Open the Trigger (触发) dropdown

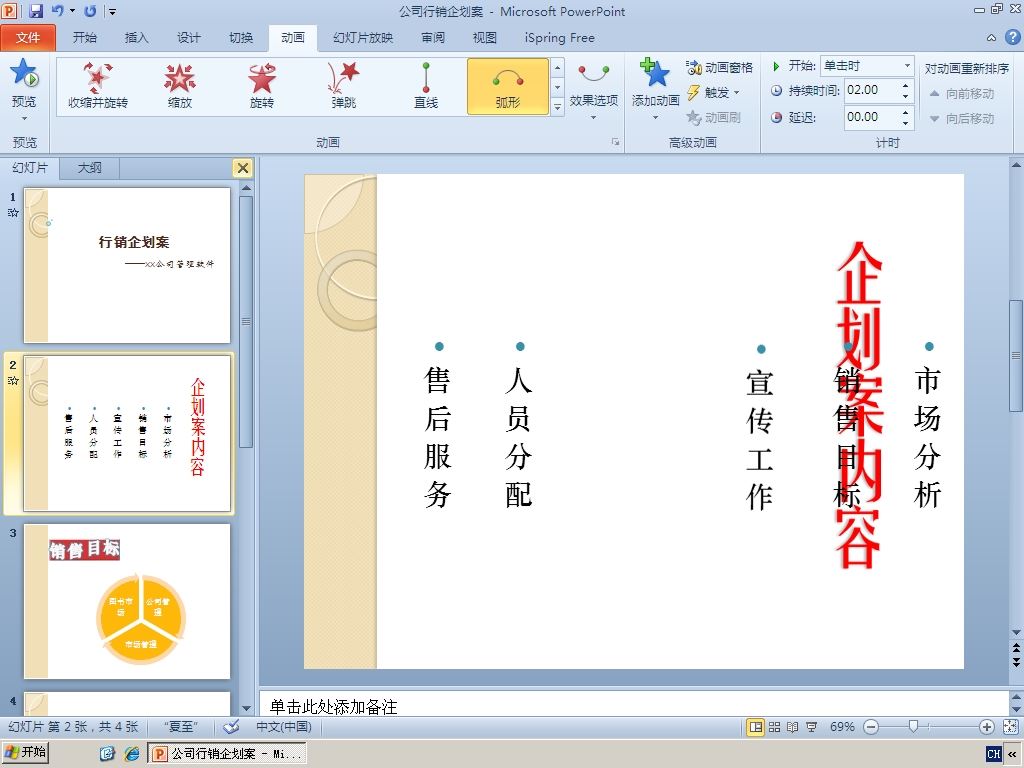click(714, 92)
